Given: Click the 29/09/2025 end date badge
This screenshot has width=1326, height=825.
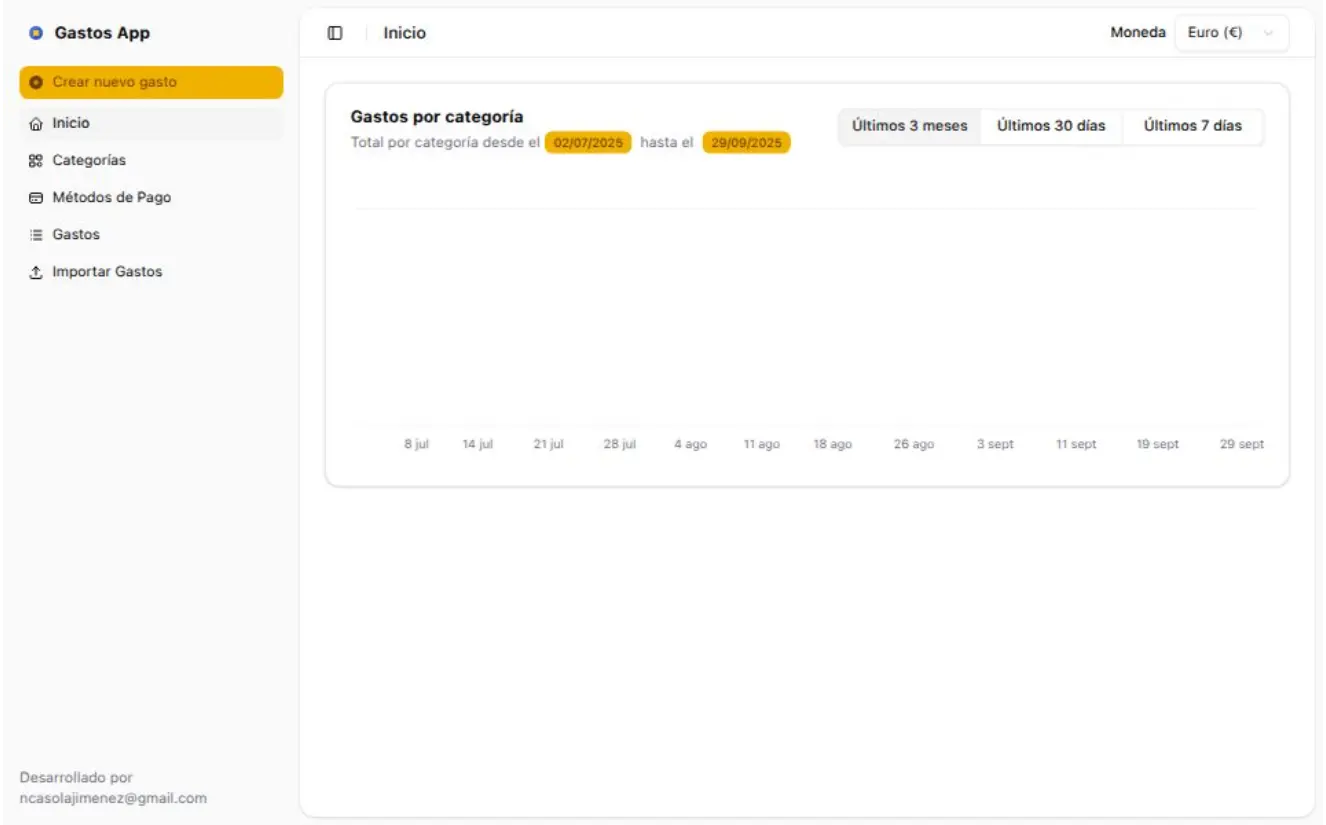Looking at the screenshot, I should tap(746, 143).
